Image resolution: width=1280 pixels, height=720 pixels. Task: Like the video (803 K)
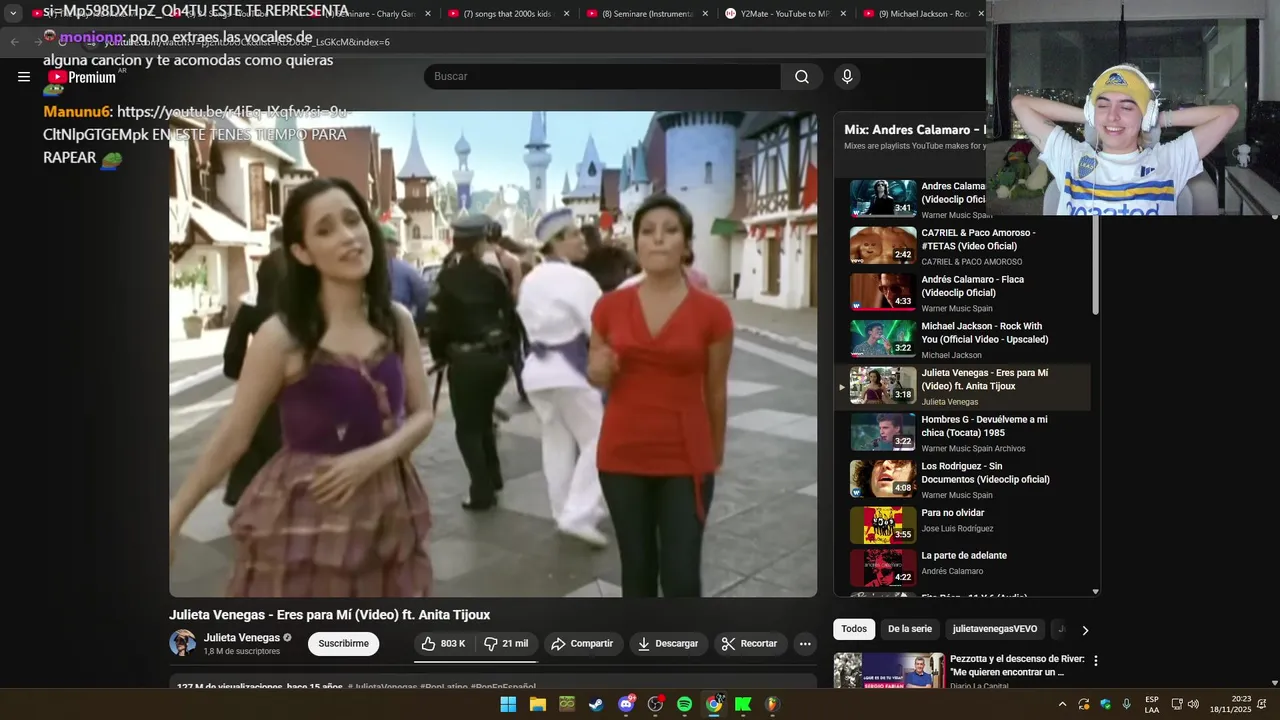[x=444, y=644]
